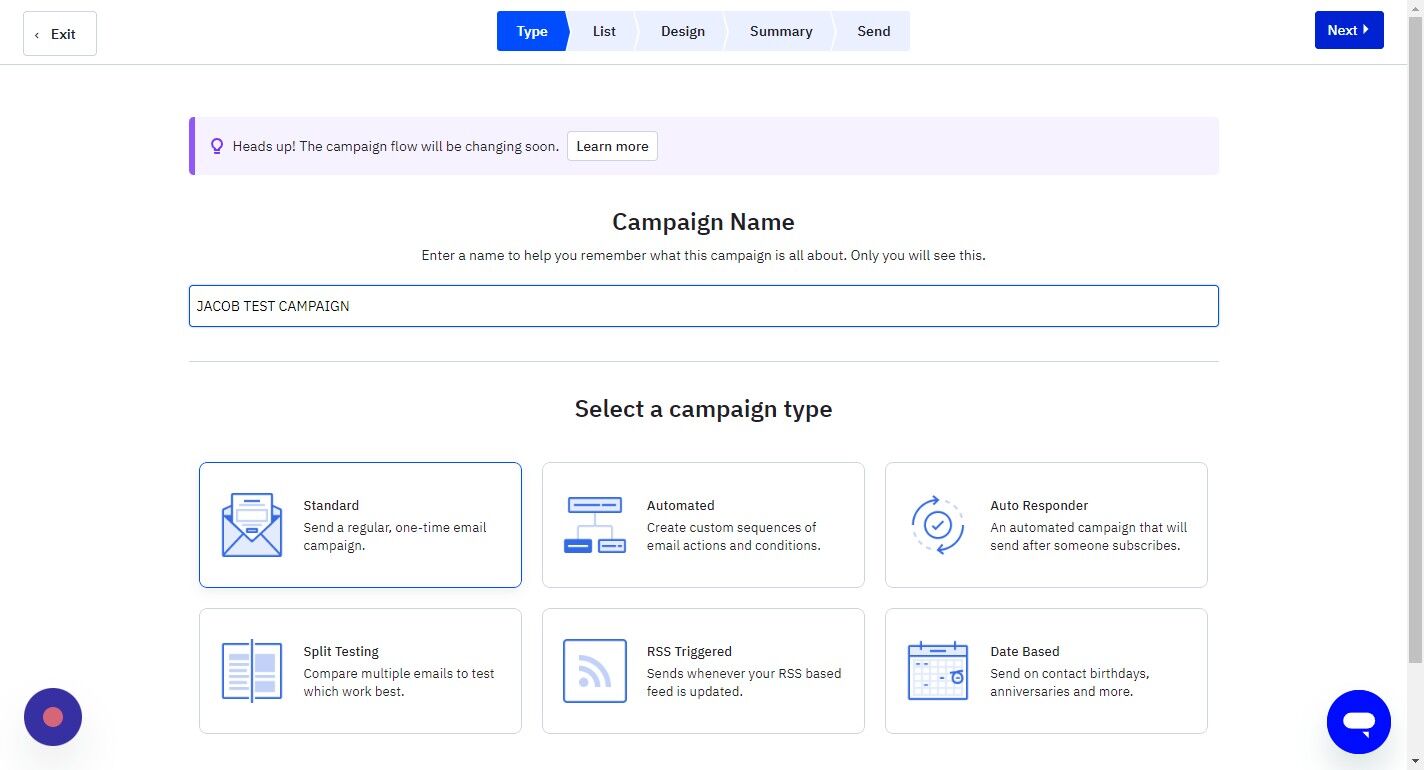Open the chat support bubble
Viewport: 1424px width, 770px height.
click(1358, 721)
